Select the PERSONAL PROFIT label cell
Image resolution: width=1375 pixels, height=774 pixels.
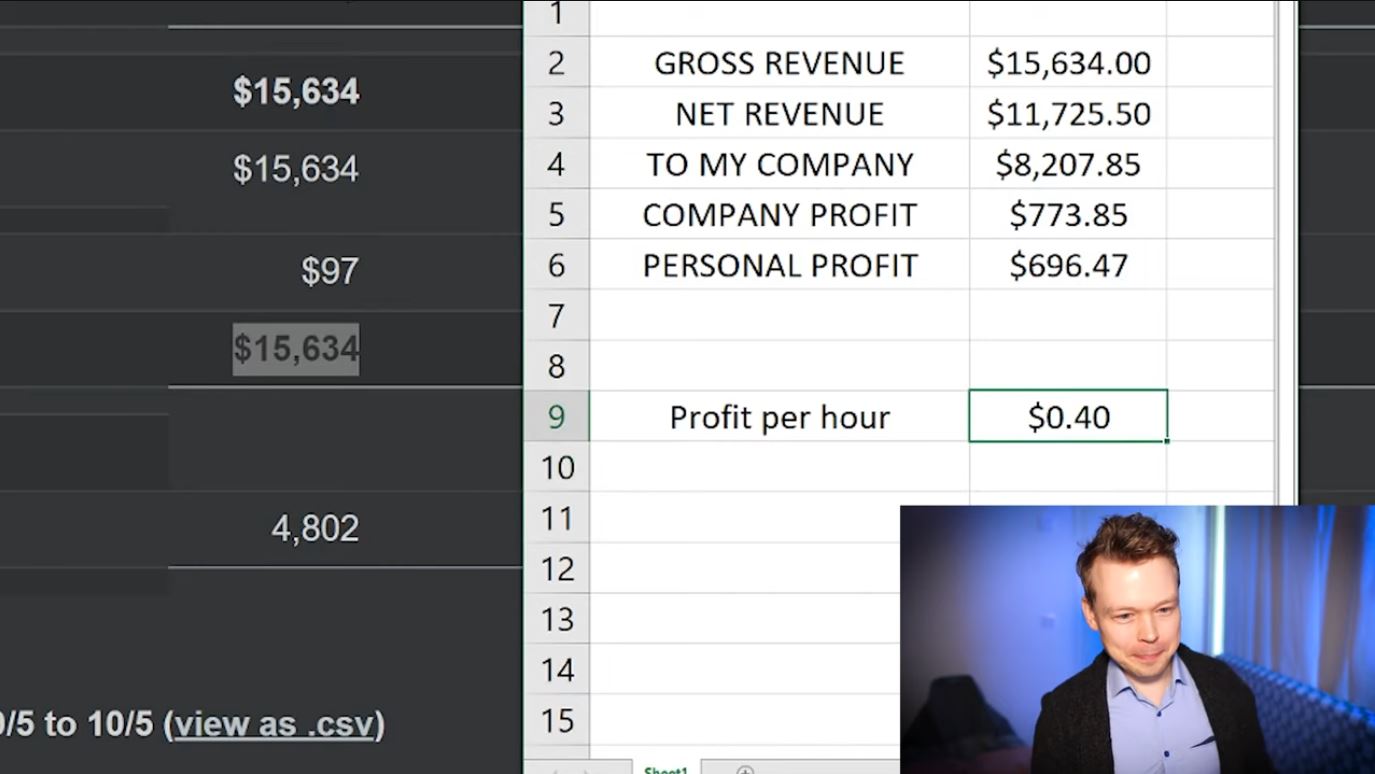tap(779, 265)
